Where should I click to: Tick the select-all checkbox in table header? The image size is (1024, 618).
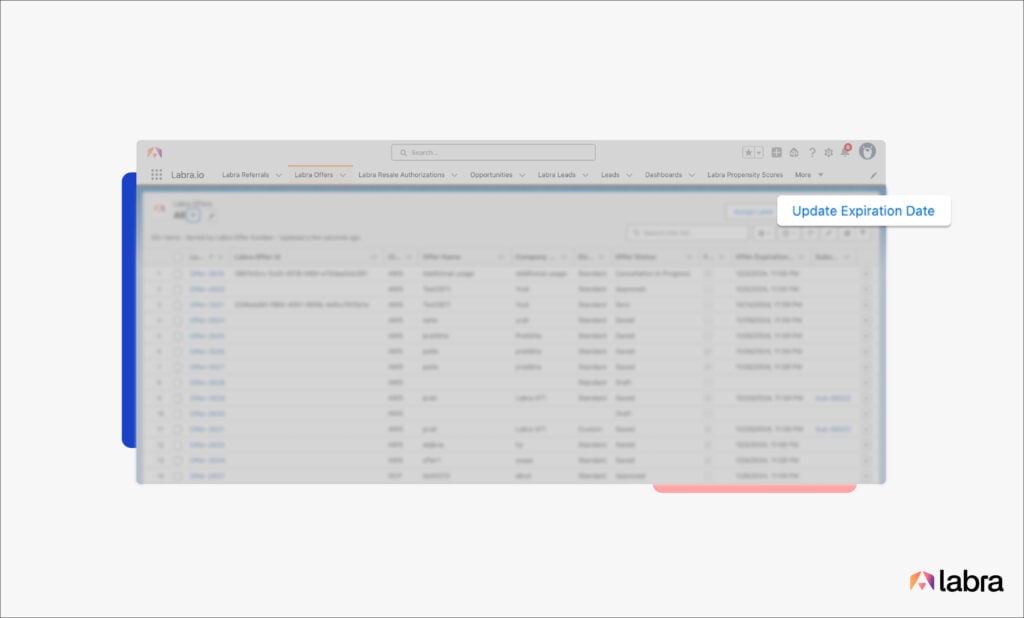click(178, 257)
